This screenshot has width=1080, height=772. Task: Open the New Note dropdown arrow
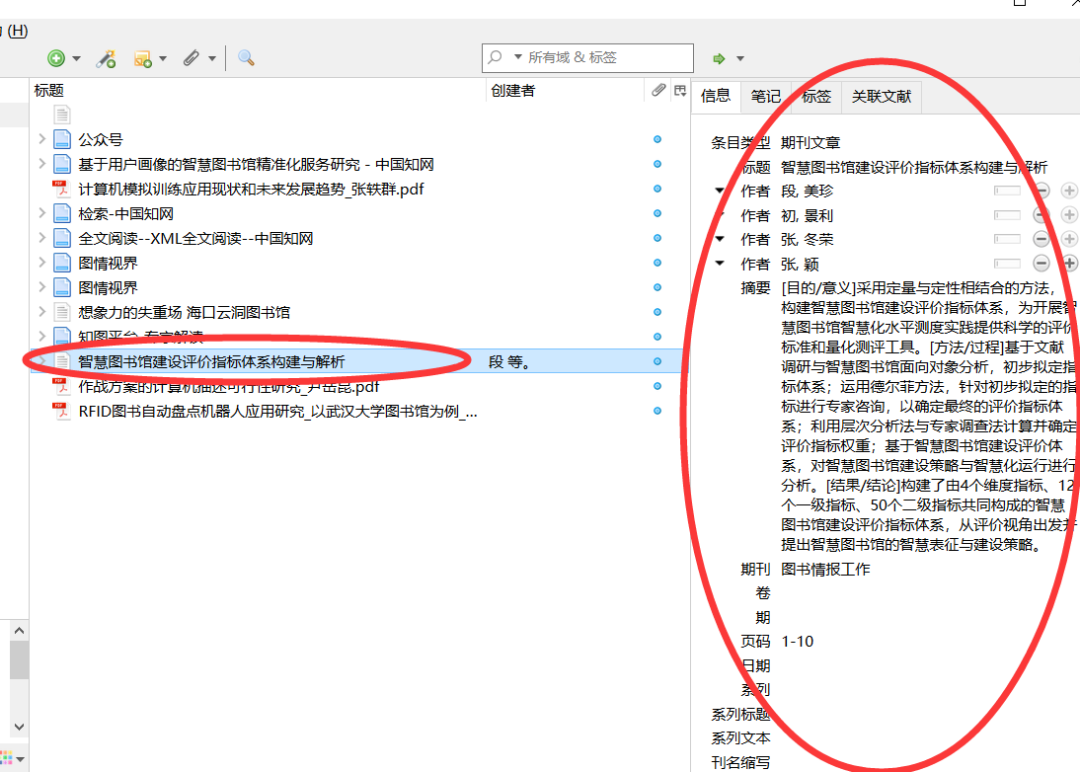click(x=163, y=59)
